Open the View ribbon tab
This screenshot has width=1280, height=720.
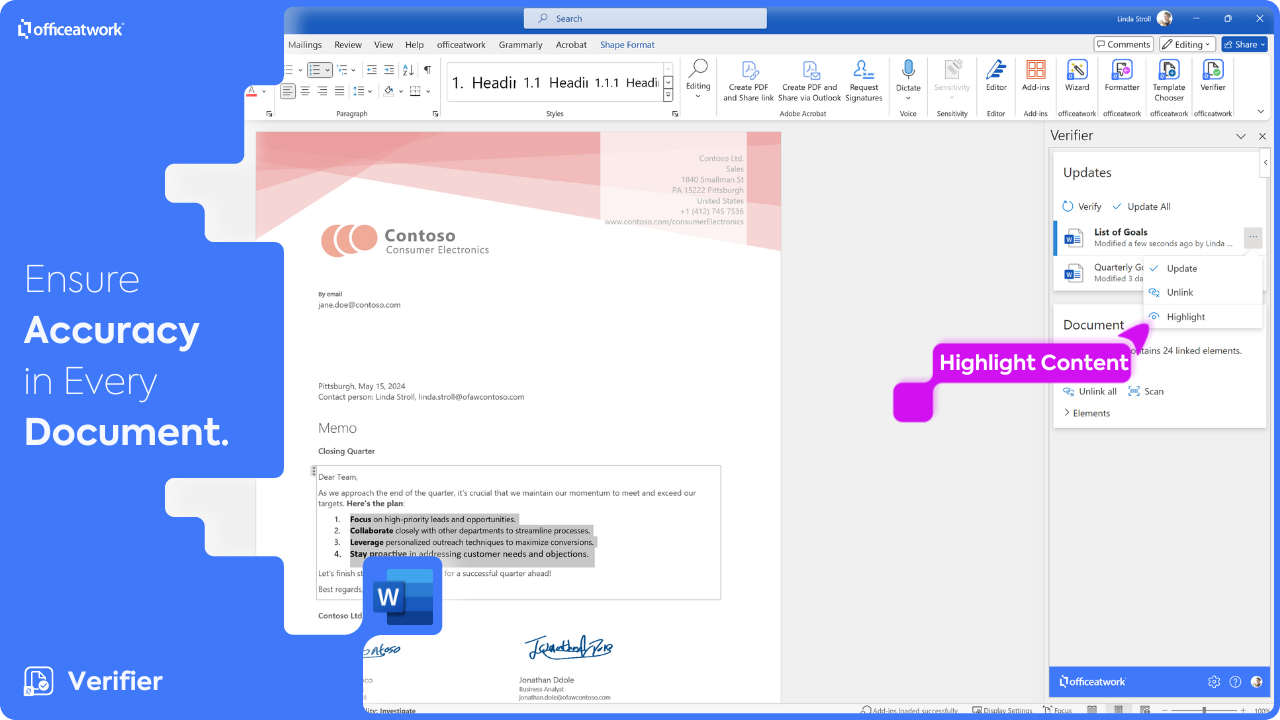(384, 45)
